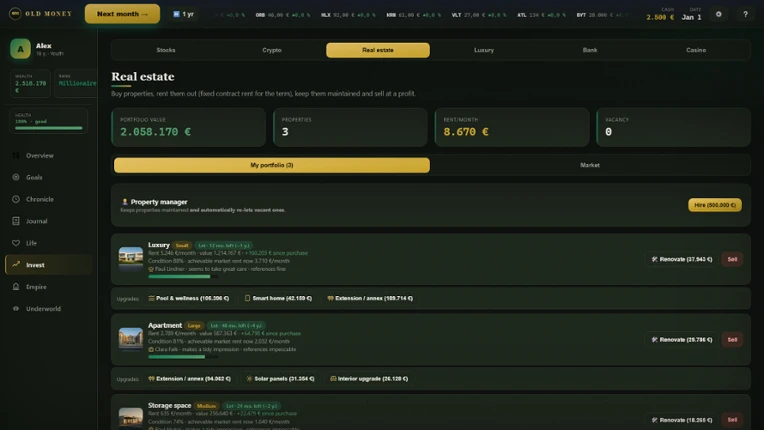Select the Goals target icon

(16, 177)
